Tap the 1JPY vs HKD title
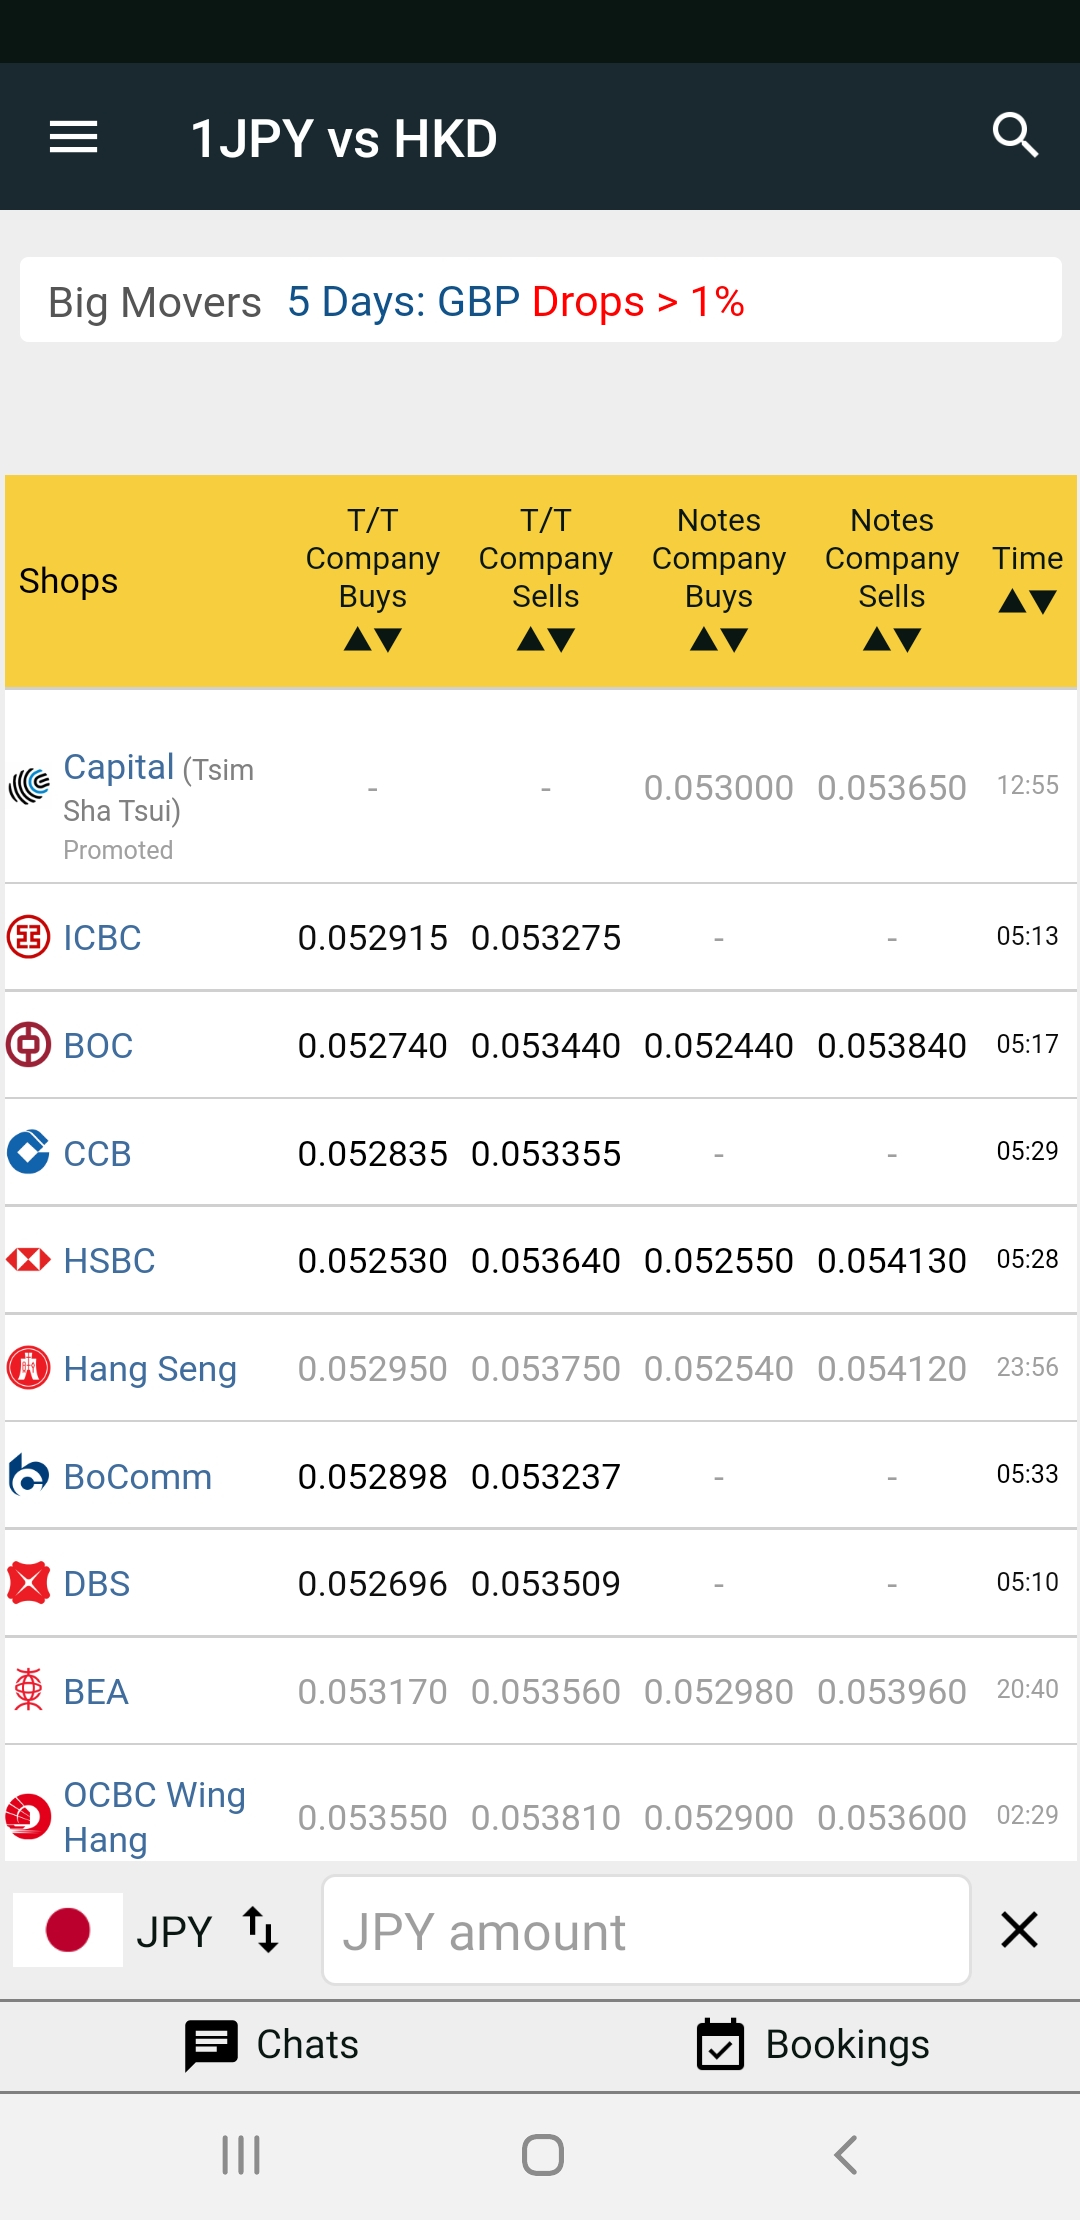This screenshot has width=1080, height=2220. [x=344, y=138]
